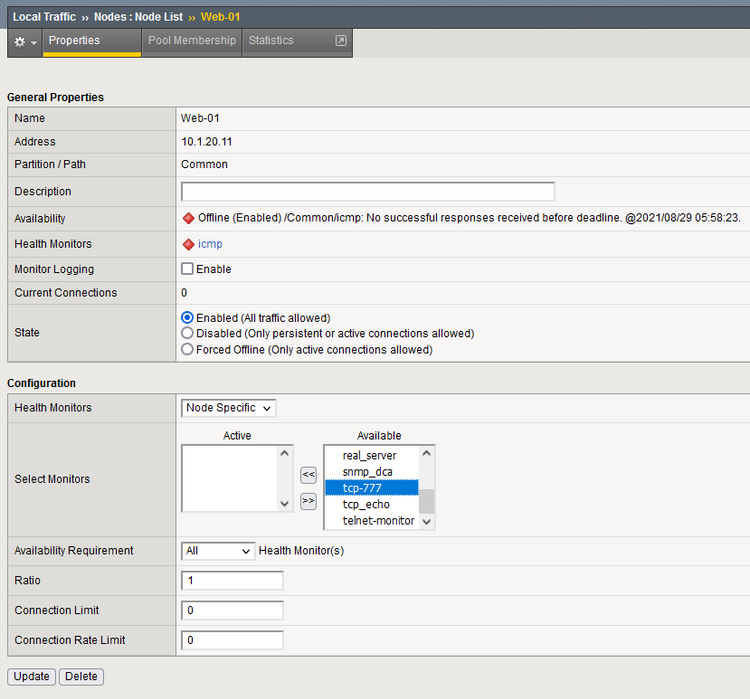This screenshot has height=699, width=750.
Task: Click the pop-out icon beside Statistics
Action: 340,41
